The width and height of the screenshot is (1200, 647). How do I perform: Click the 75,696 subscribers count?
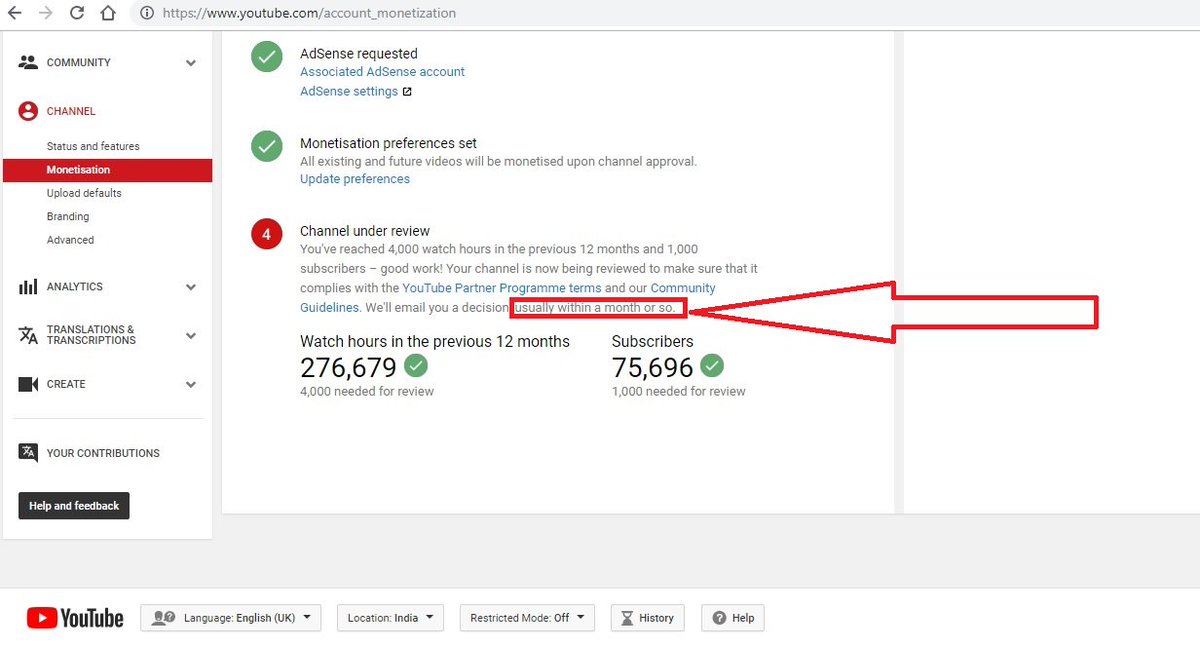click(x=653, y=367)
